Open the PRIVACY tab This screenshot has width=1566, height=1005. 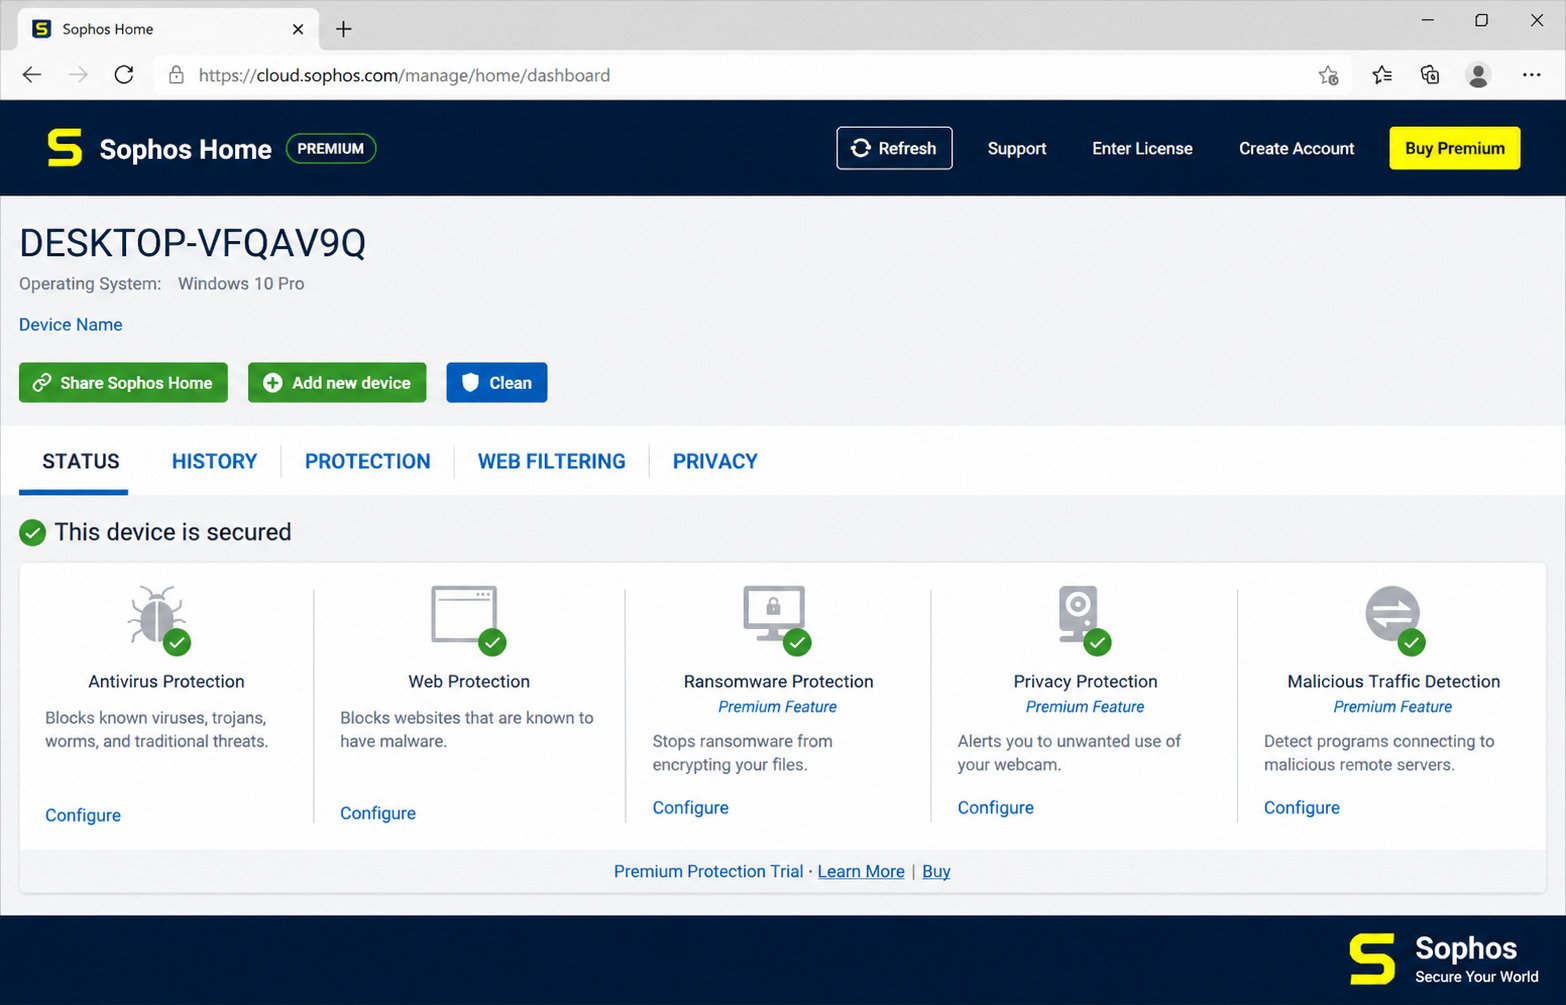tap(715, 461)
